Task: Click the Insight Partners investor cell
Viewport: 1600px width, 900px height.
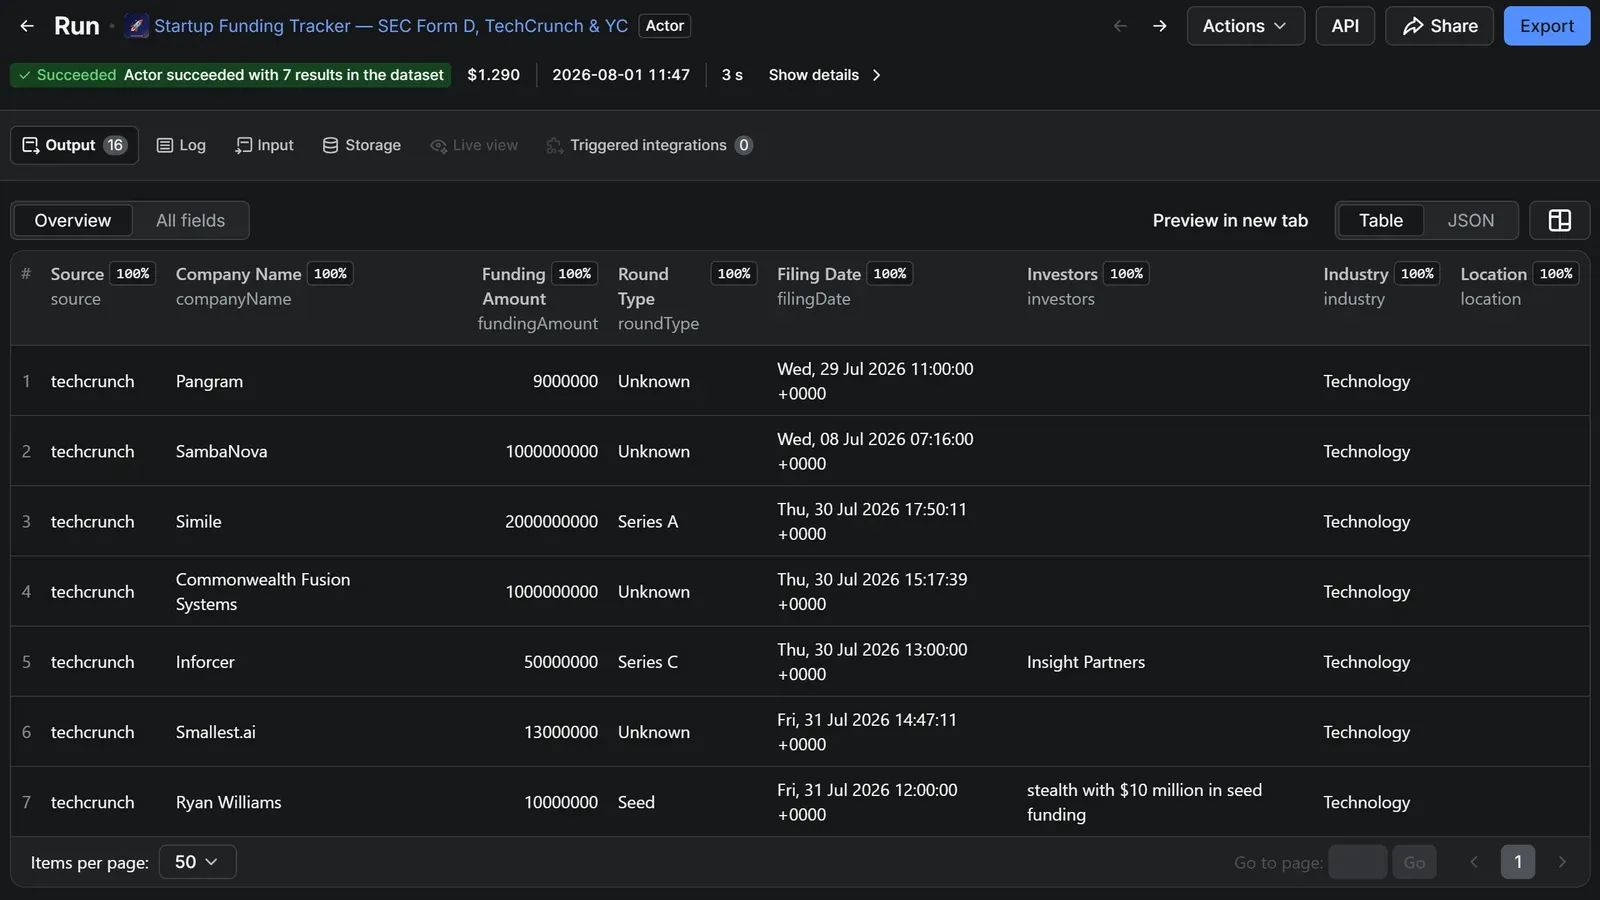Action: point(1085,662)
